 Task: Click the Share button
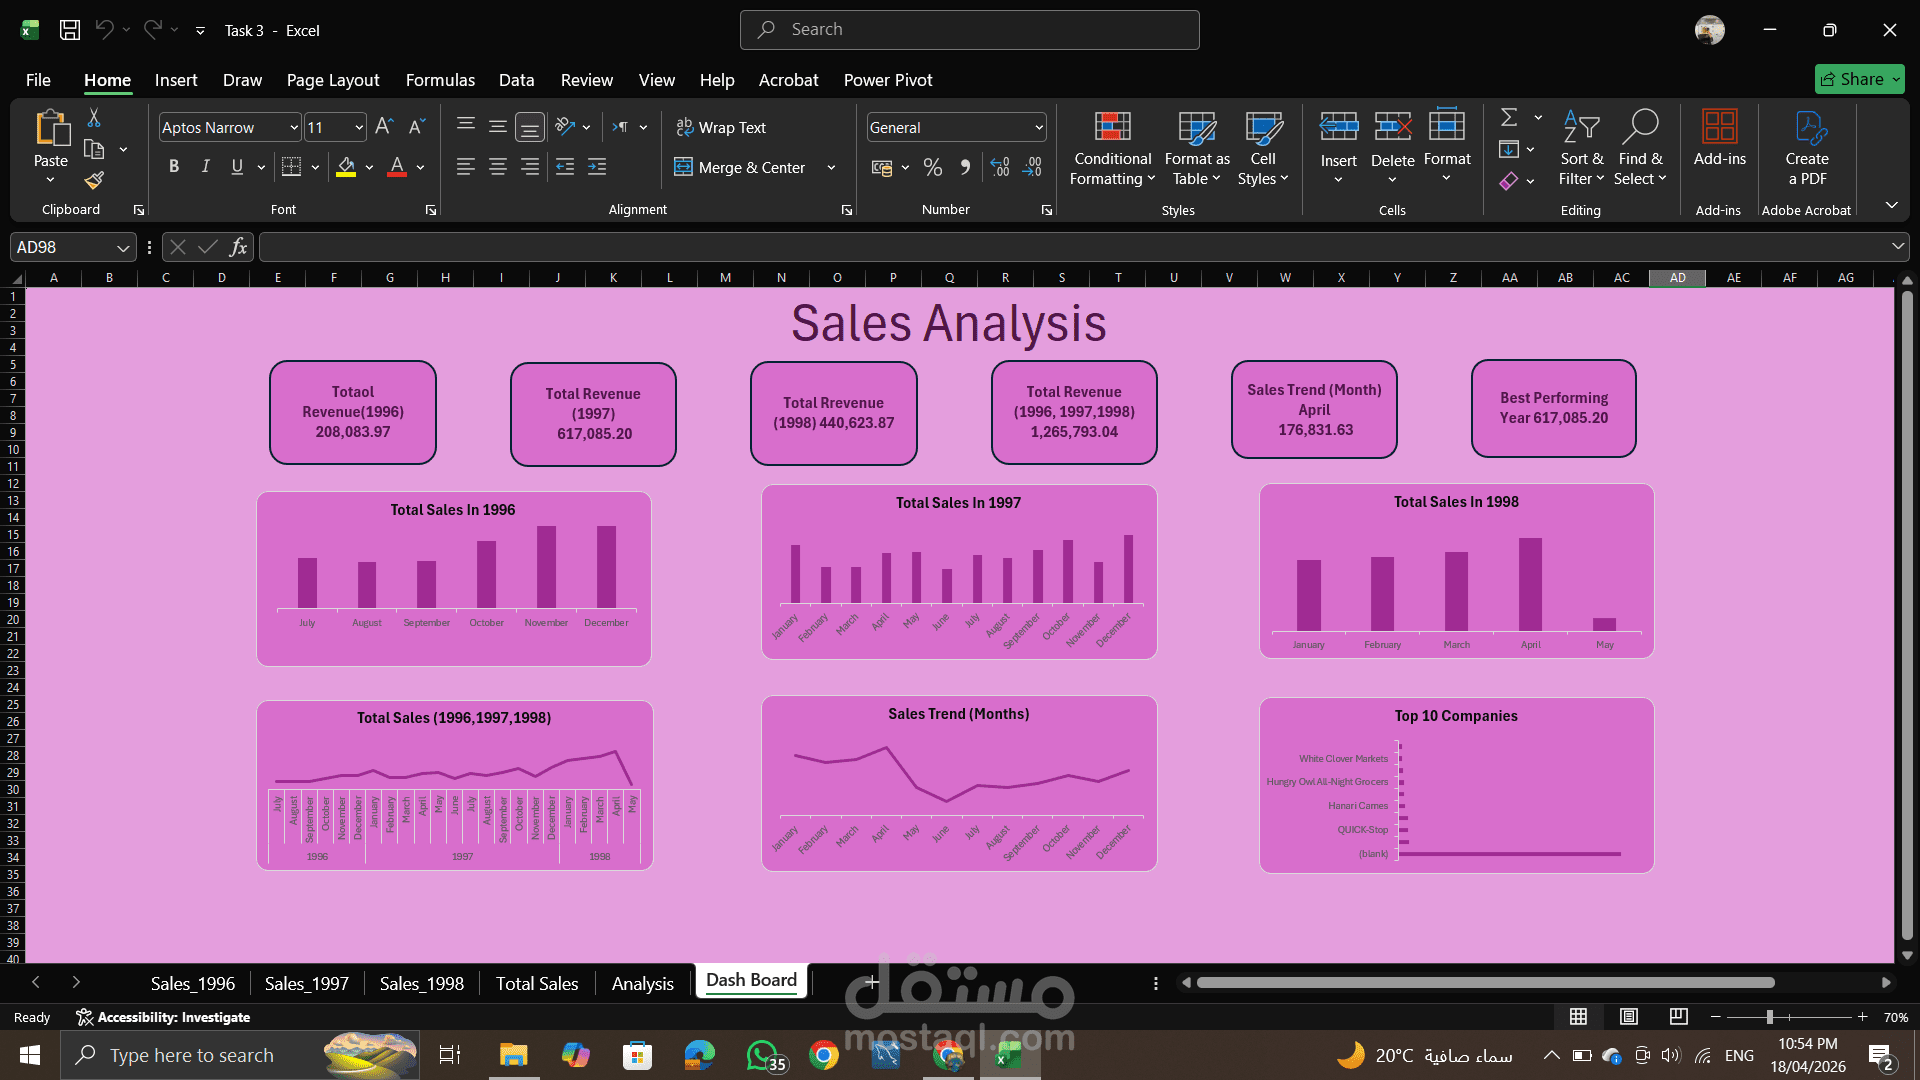pyautogui.click(x=1860, y=79)
